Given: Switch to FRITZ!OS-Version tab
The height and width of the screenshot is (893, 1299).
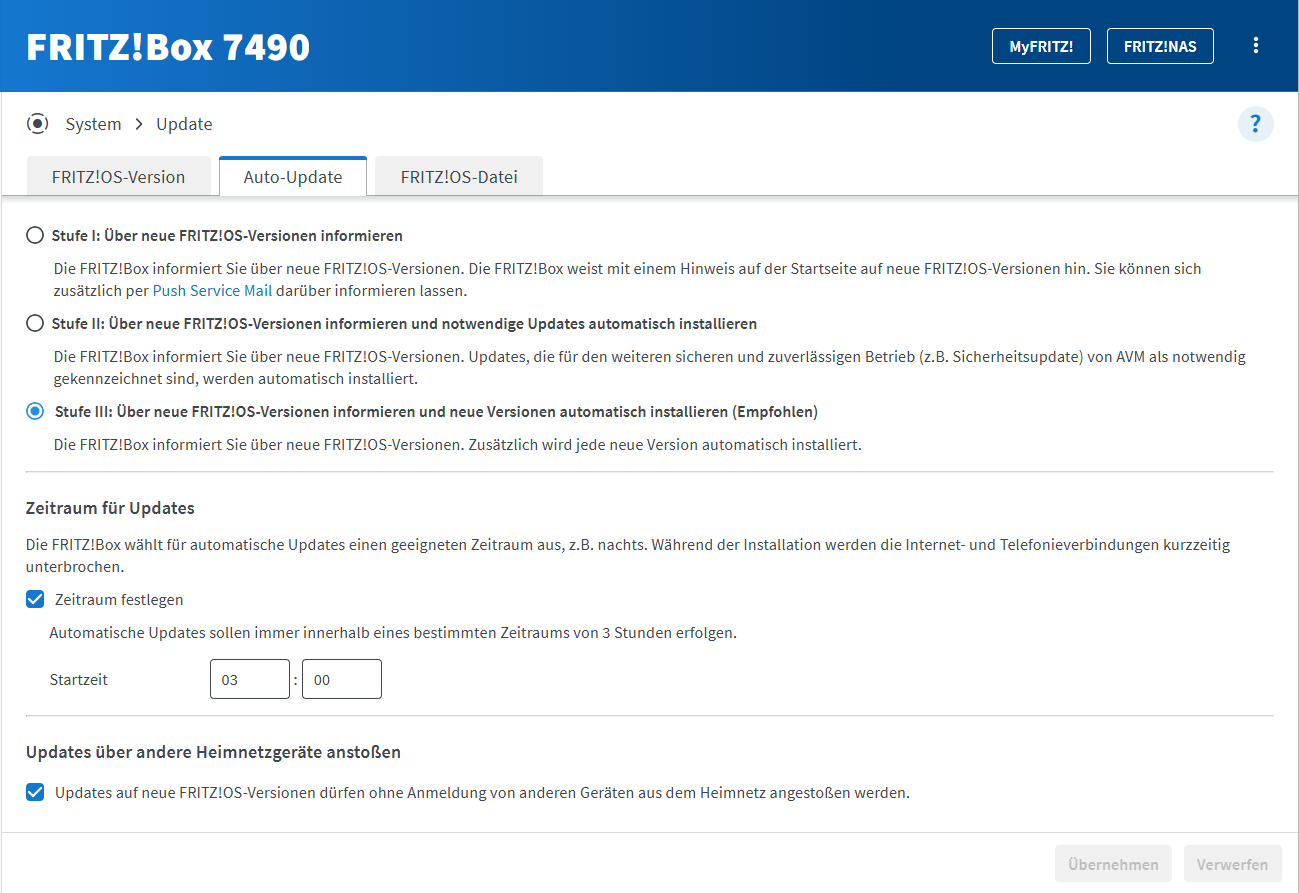Looking at the screenshot, I should point(118,177).
